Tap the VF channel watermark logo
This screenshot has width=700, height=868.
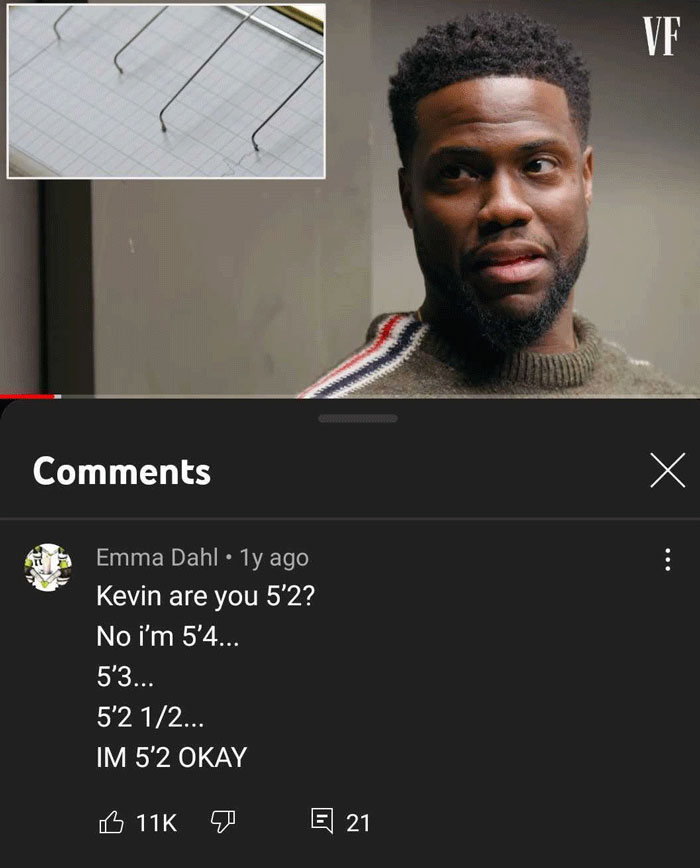(x=661, y=36)
